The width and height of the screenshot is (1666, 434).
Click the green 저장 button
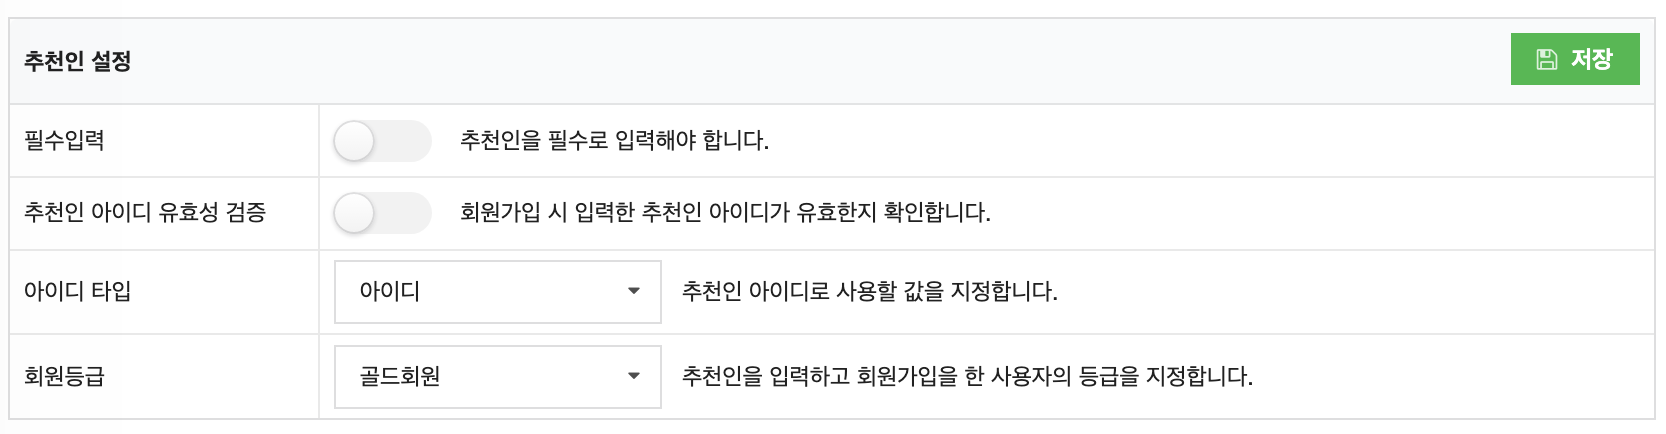pos(1575,59)
